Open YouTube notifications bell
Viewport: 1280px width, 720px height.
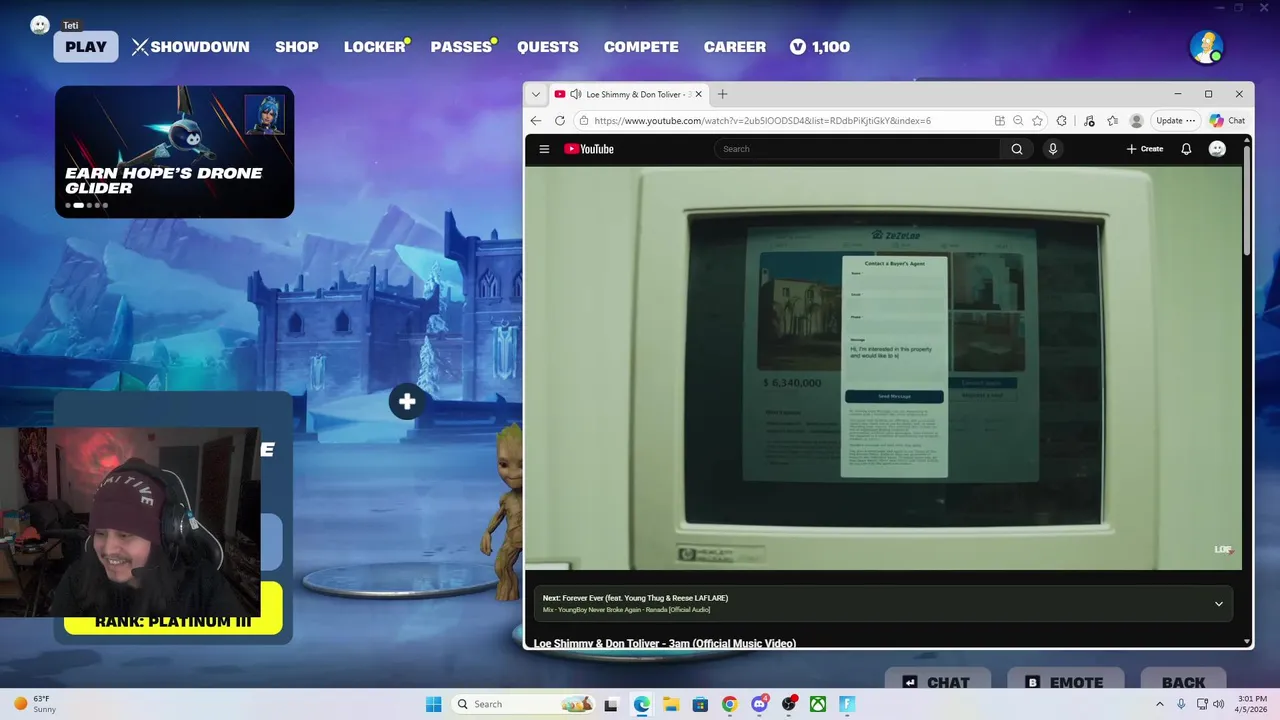pos(1186,149)
